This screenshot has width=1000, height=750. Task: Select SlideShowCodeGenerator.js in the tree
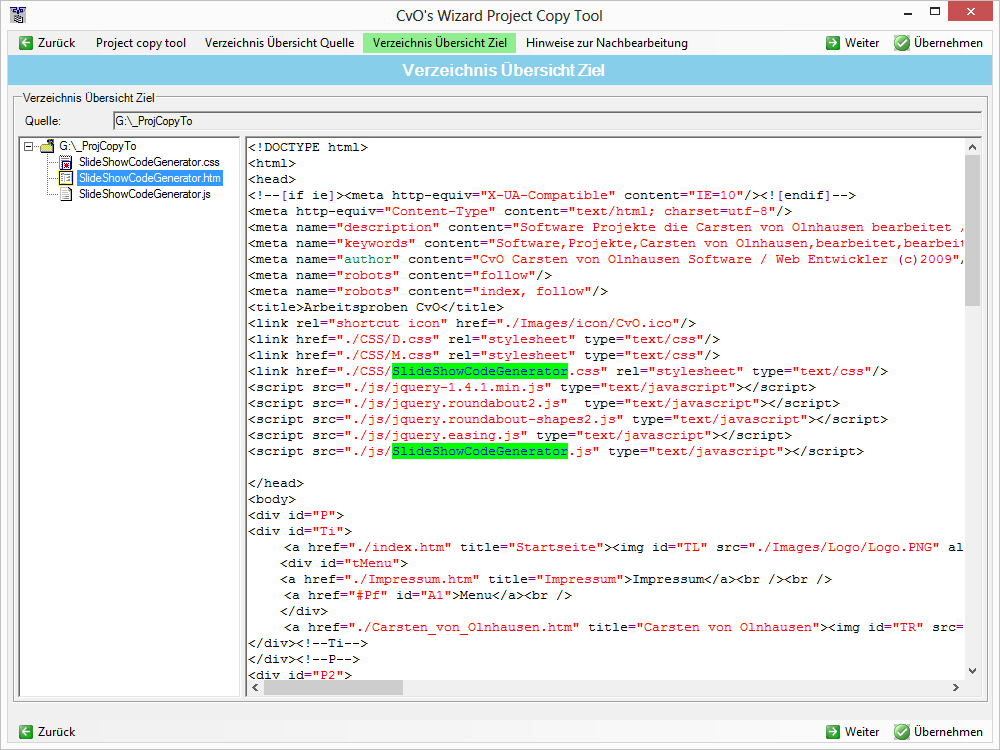(x=145, y=194)
